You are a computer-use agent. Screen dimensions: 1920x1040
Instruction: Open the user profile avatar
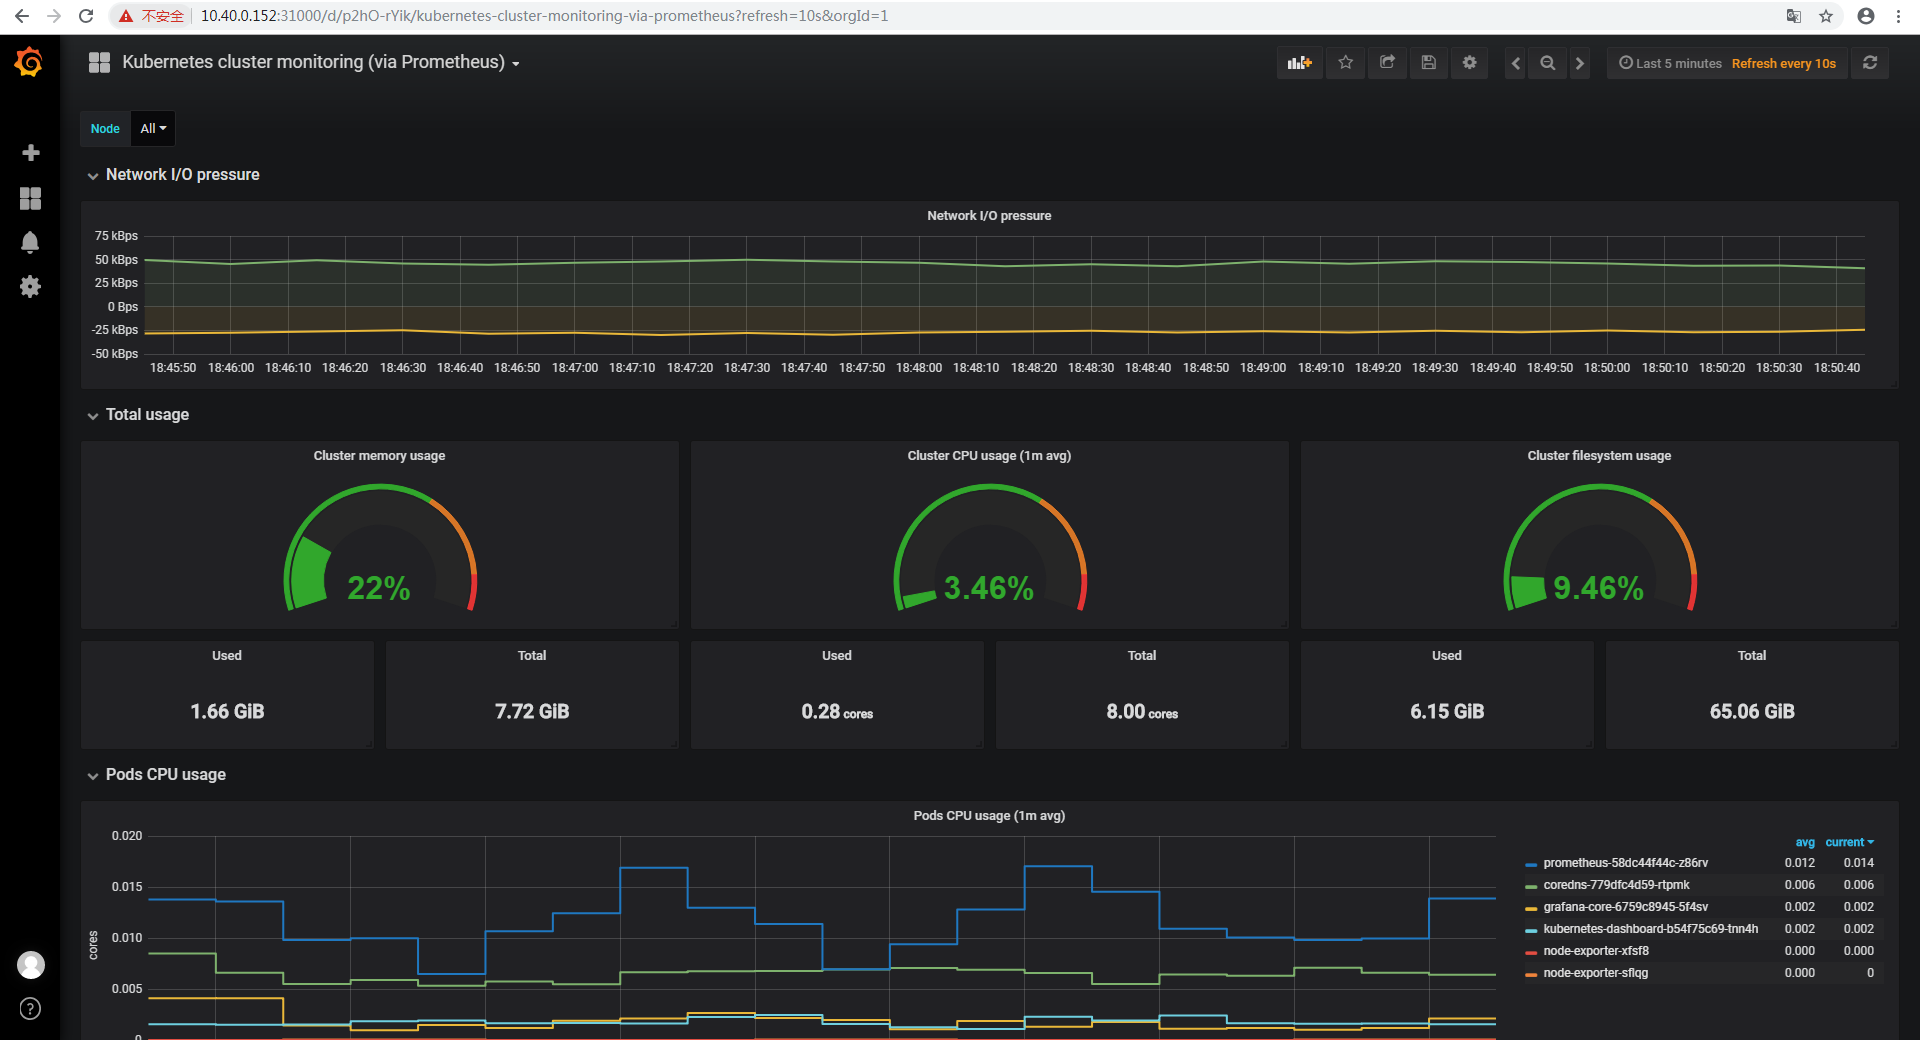click(31, 965)
